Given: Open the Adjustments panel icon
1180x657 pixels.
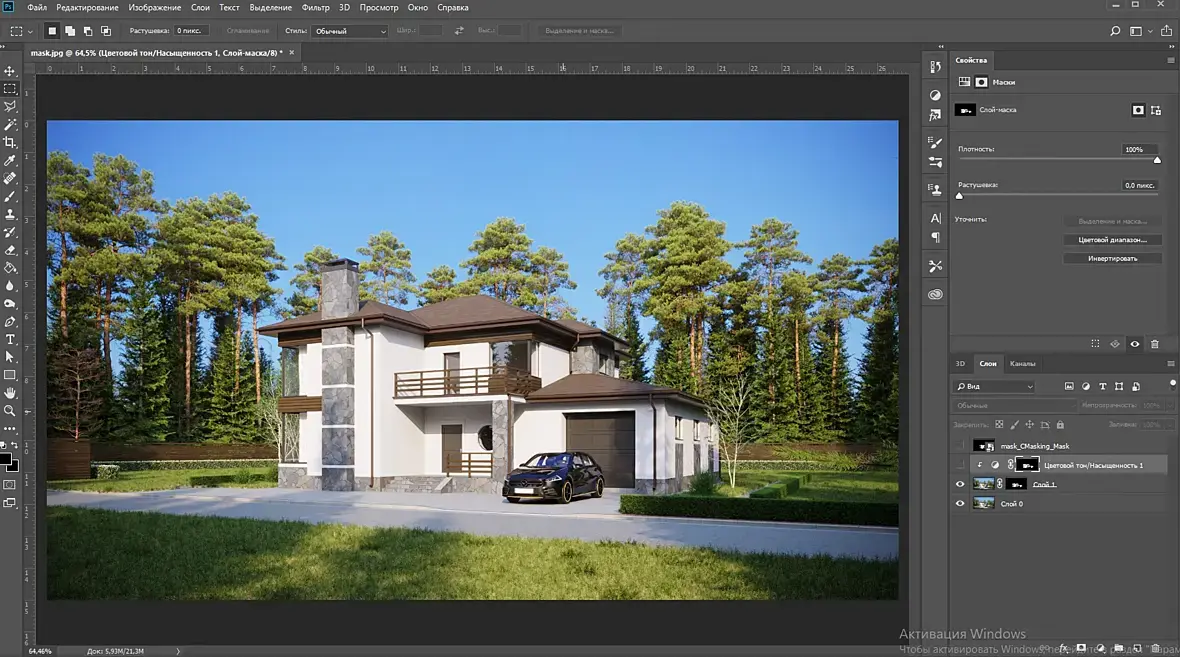Looking at the screenshot, I should coord(935,95).
